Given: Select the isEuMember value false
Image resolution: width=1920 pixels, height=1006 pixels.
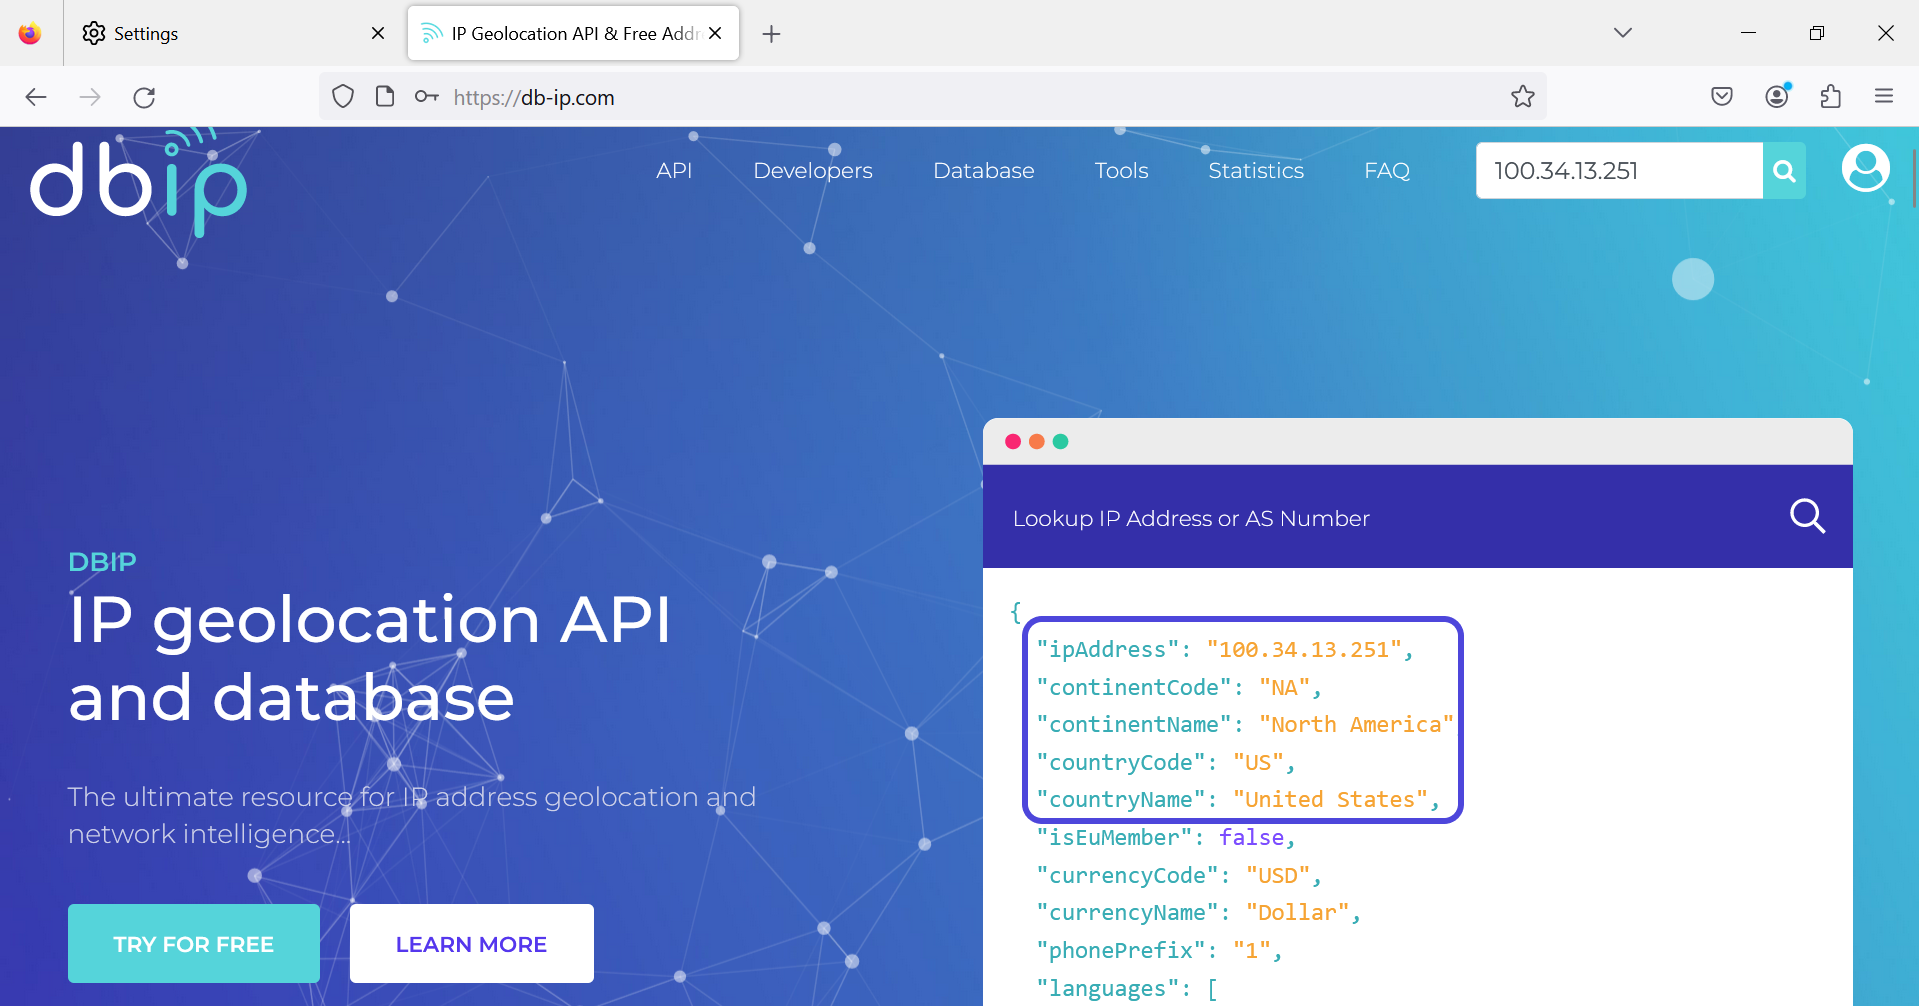Looking at the screenshot, I should coord(1251,838).
